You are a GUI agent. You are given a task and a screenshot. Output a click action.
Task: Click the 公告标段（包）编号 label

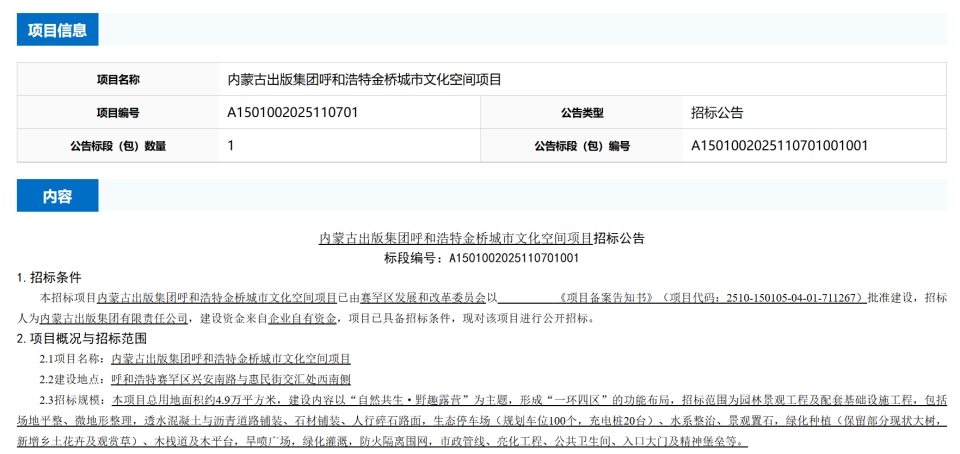[582, 146]
